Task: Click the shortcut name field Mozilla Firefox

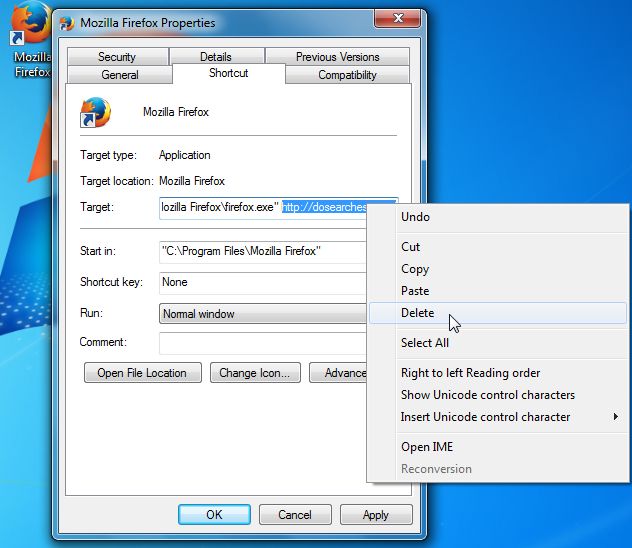Action: [176, 112]
